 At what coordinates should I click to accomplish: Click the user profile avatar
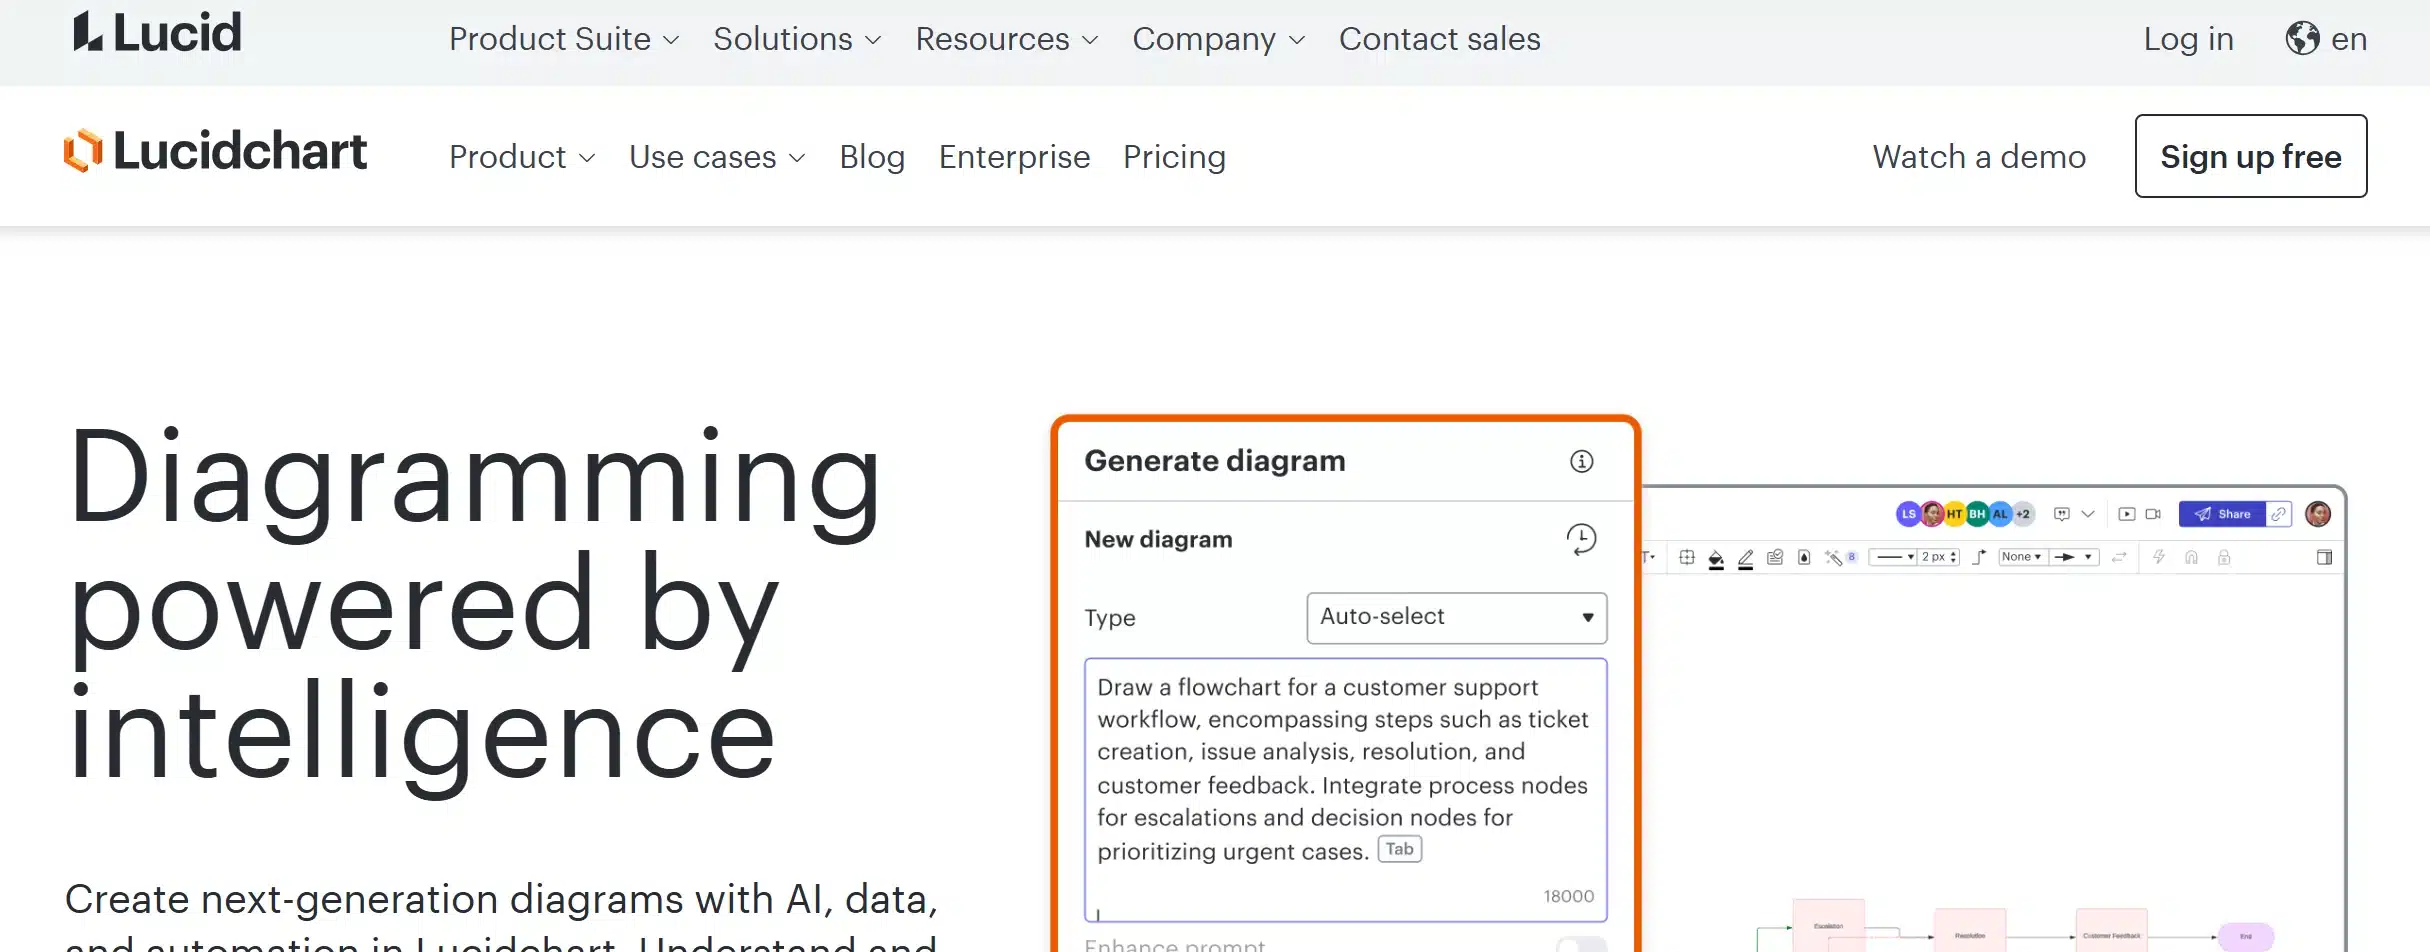pyautogui.click(x=2318, y=514)
